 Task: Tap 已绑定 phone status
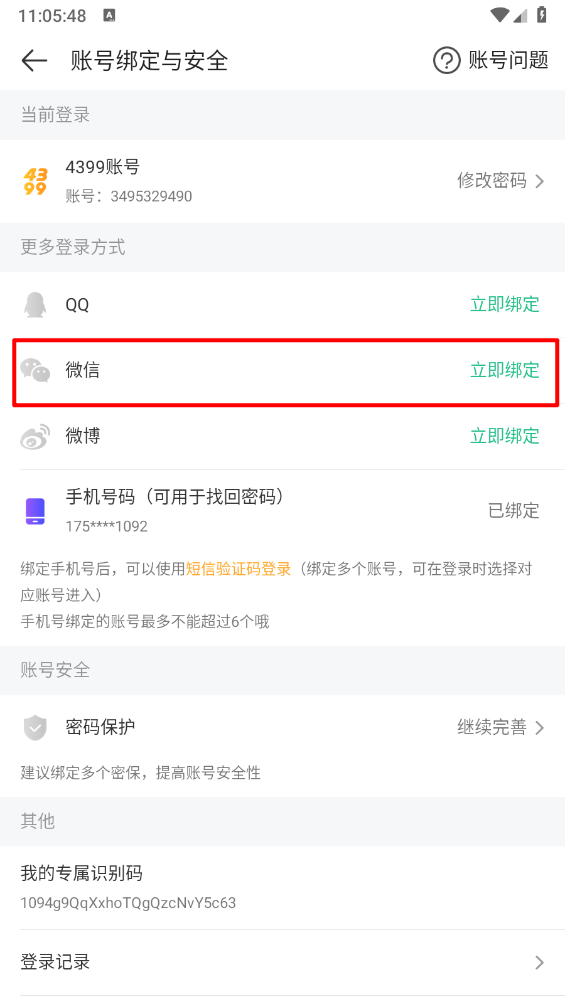click(x=514, y=510)
